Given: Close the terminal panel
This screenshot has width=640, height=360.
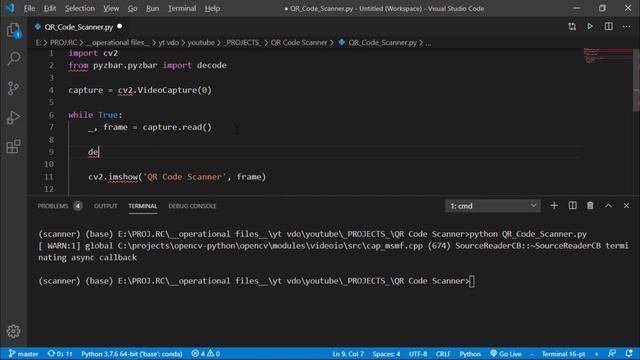Looking at the screenshot, I should coord(626,206).
